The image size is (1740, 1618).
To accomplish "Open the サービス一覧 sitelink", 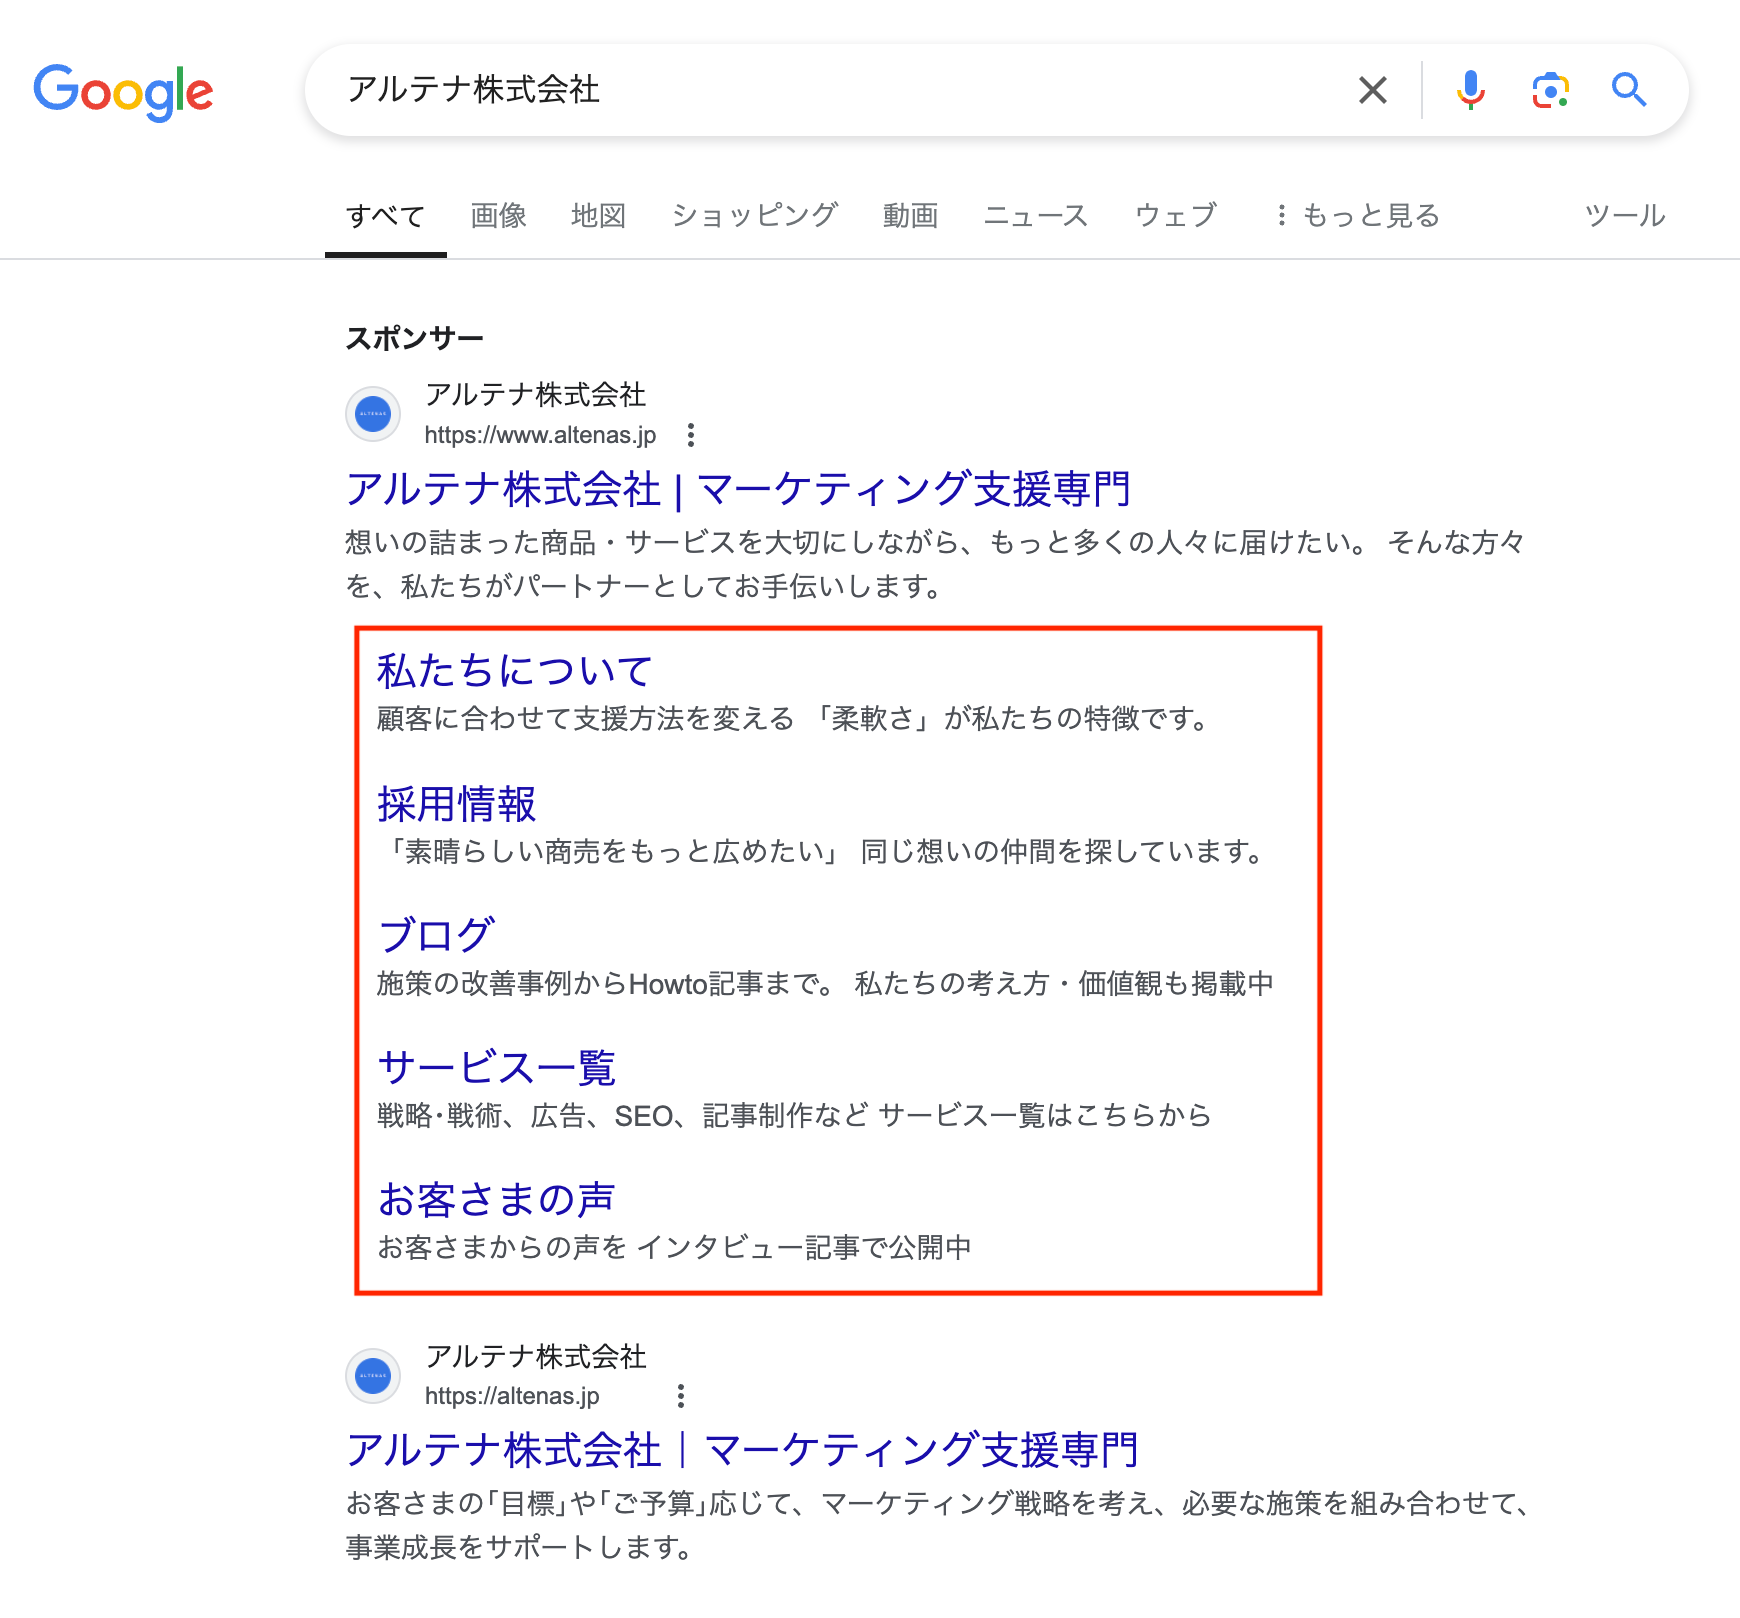I will [496, 1068].
